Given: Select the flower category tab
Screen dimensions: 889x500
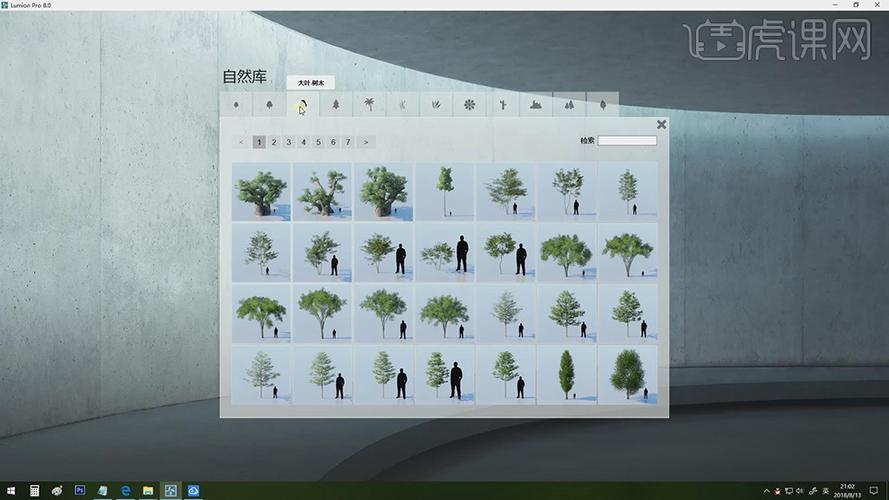Looking at the screenshot, I should pos(469,104).
